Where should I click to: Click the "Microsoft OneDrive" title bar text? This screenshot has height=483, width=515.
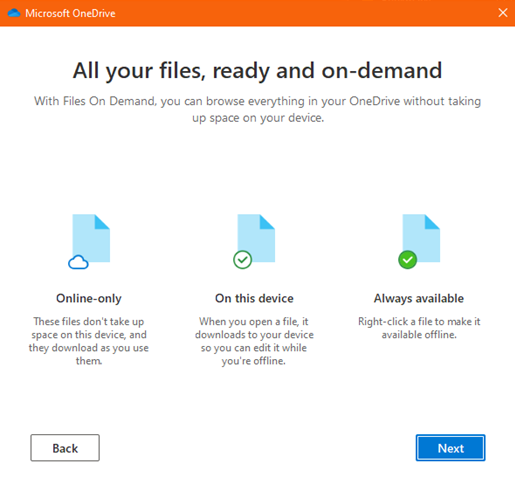click(70, 13)
